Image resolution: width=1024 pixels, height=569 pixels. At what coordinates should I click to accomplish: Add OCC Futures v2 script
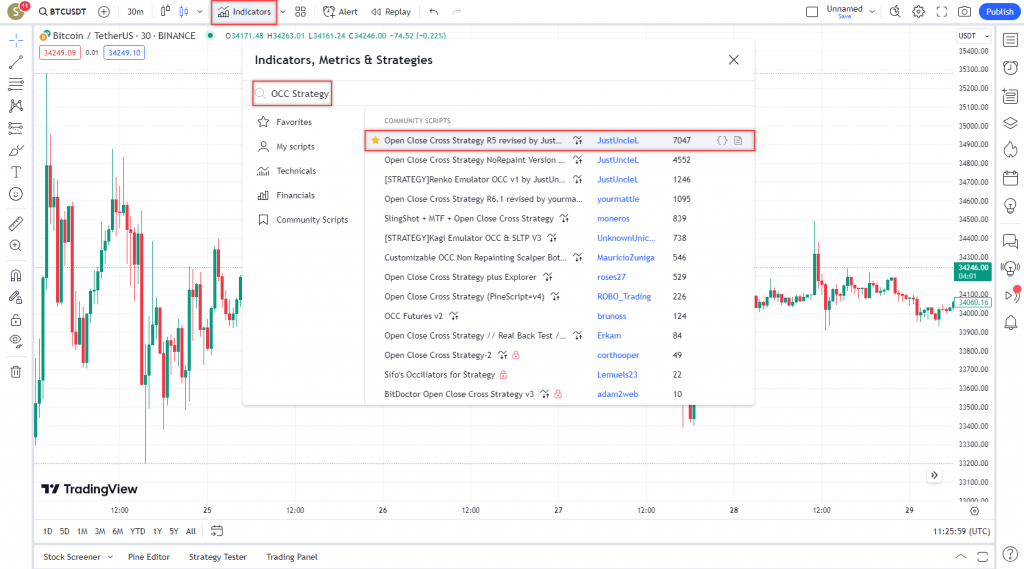[413, 316]
